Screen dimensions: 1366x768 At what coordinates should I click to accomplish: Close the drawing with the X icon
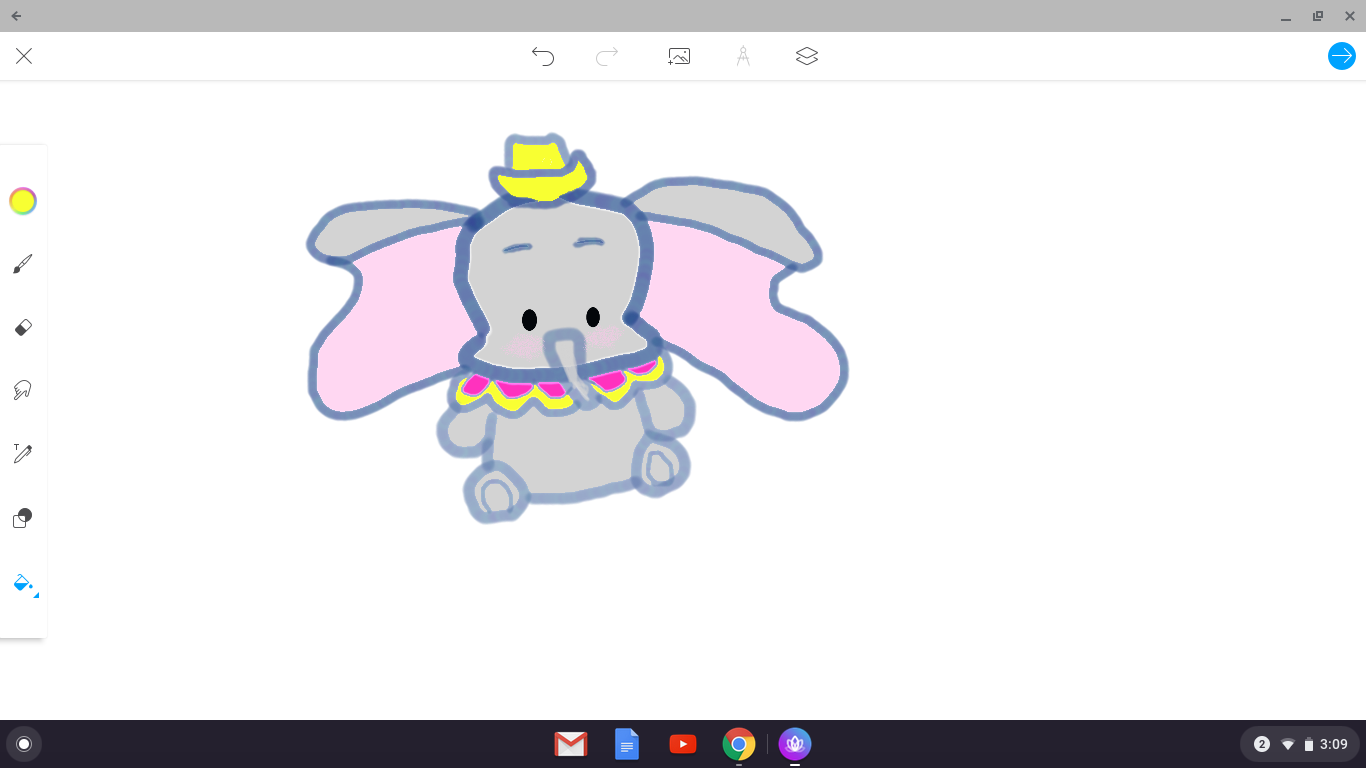[24, 56]
